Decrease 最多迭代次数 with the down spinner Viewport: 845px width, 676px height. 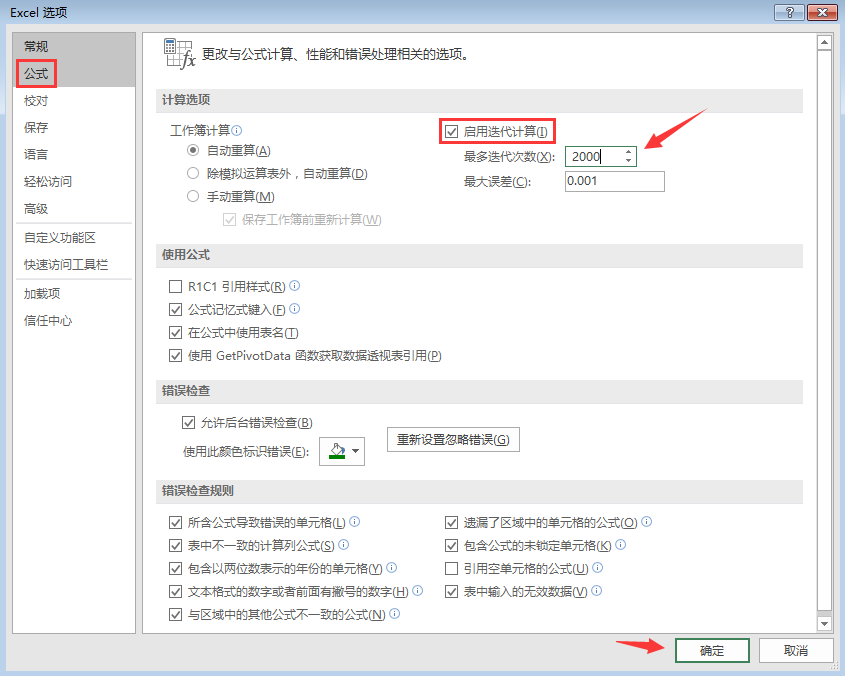[628, 161]
